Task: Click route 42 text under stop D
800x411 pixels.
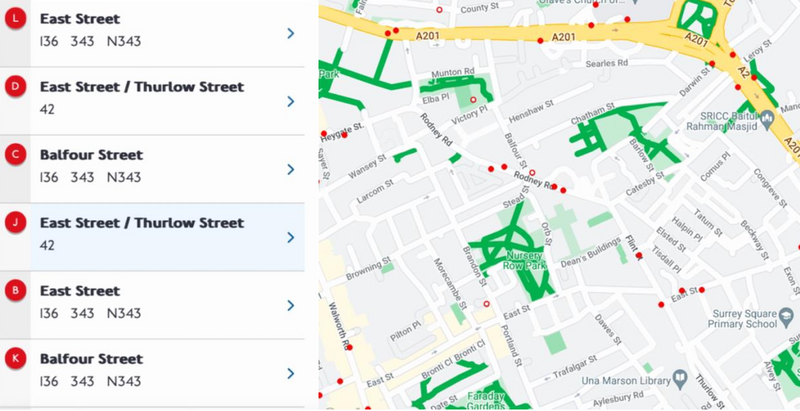Action: coord(47,109)
